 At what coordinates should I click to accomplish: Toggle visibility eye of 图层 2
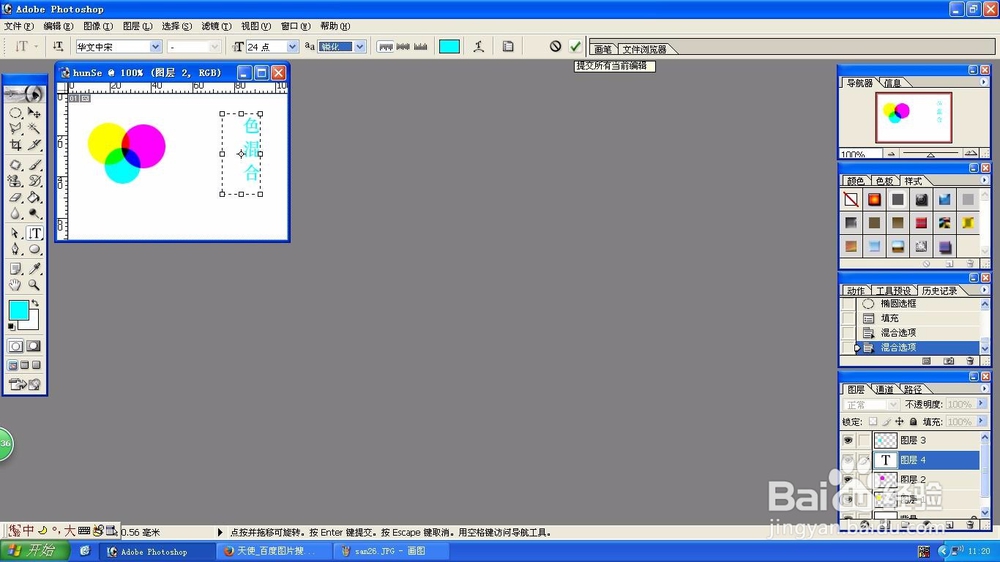(848, 479)
